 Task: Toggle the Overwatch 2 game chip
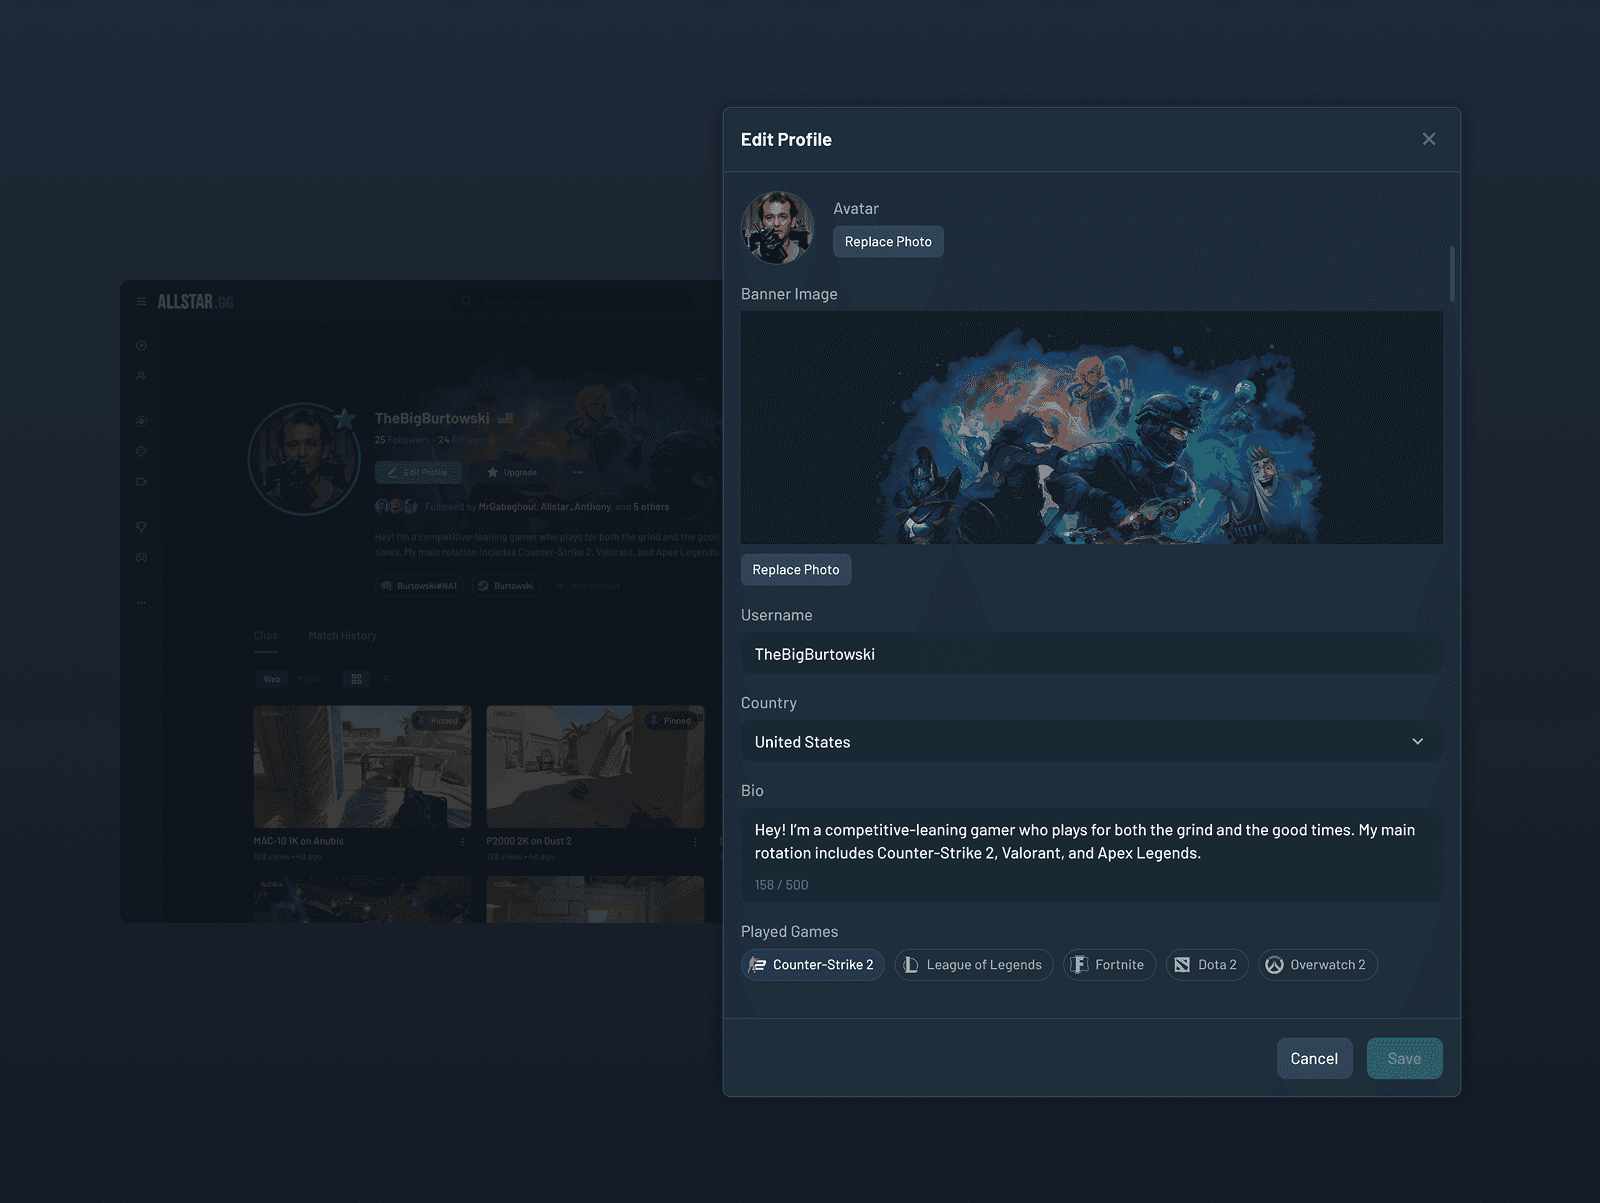tap(1317, 965)
